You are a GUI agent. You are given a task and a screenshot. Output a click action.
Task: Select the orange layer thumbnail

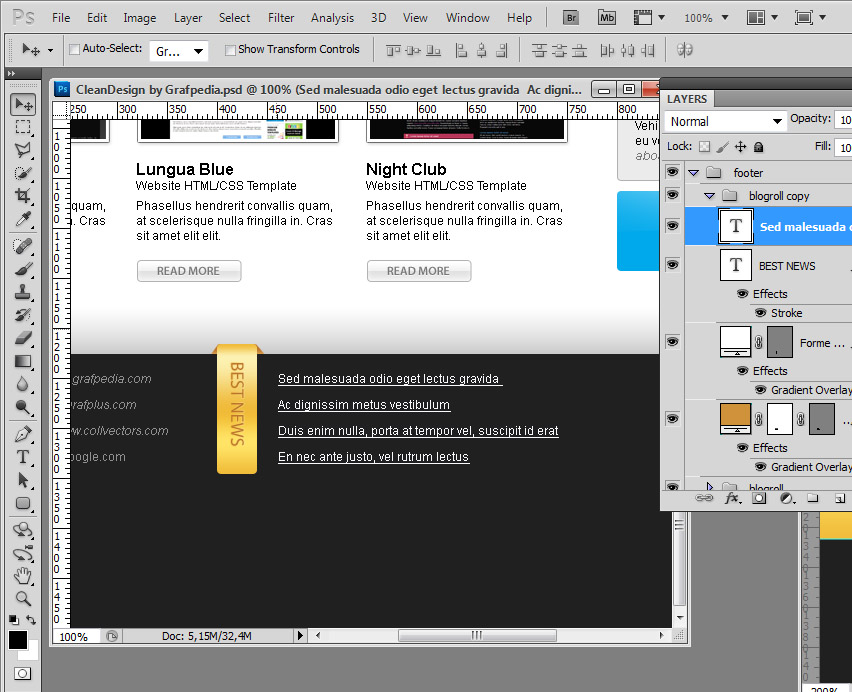pos(735,418)
